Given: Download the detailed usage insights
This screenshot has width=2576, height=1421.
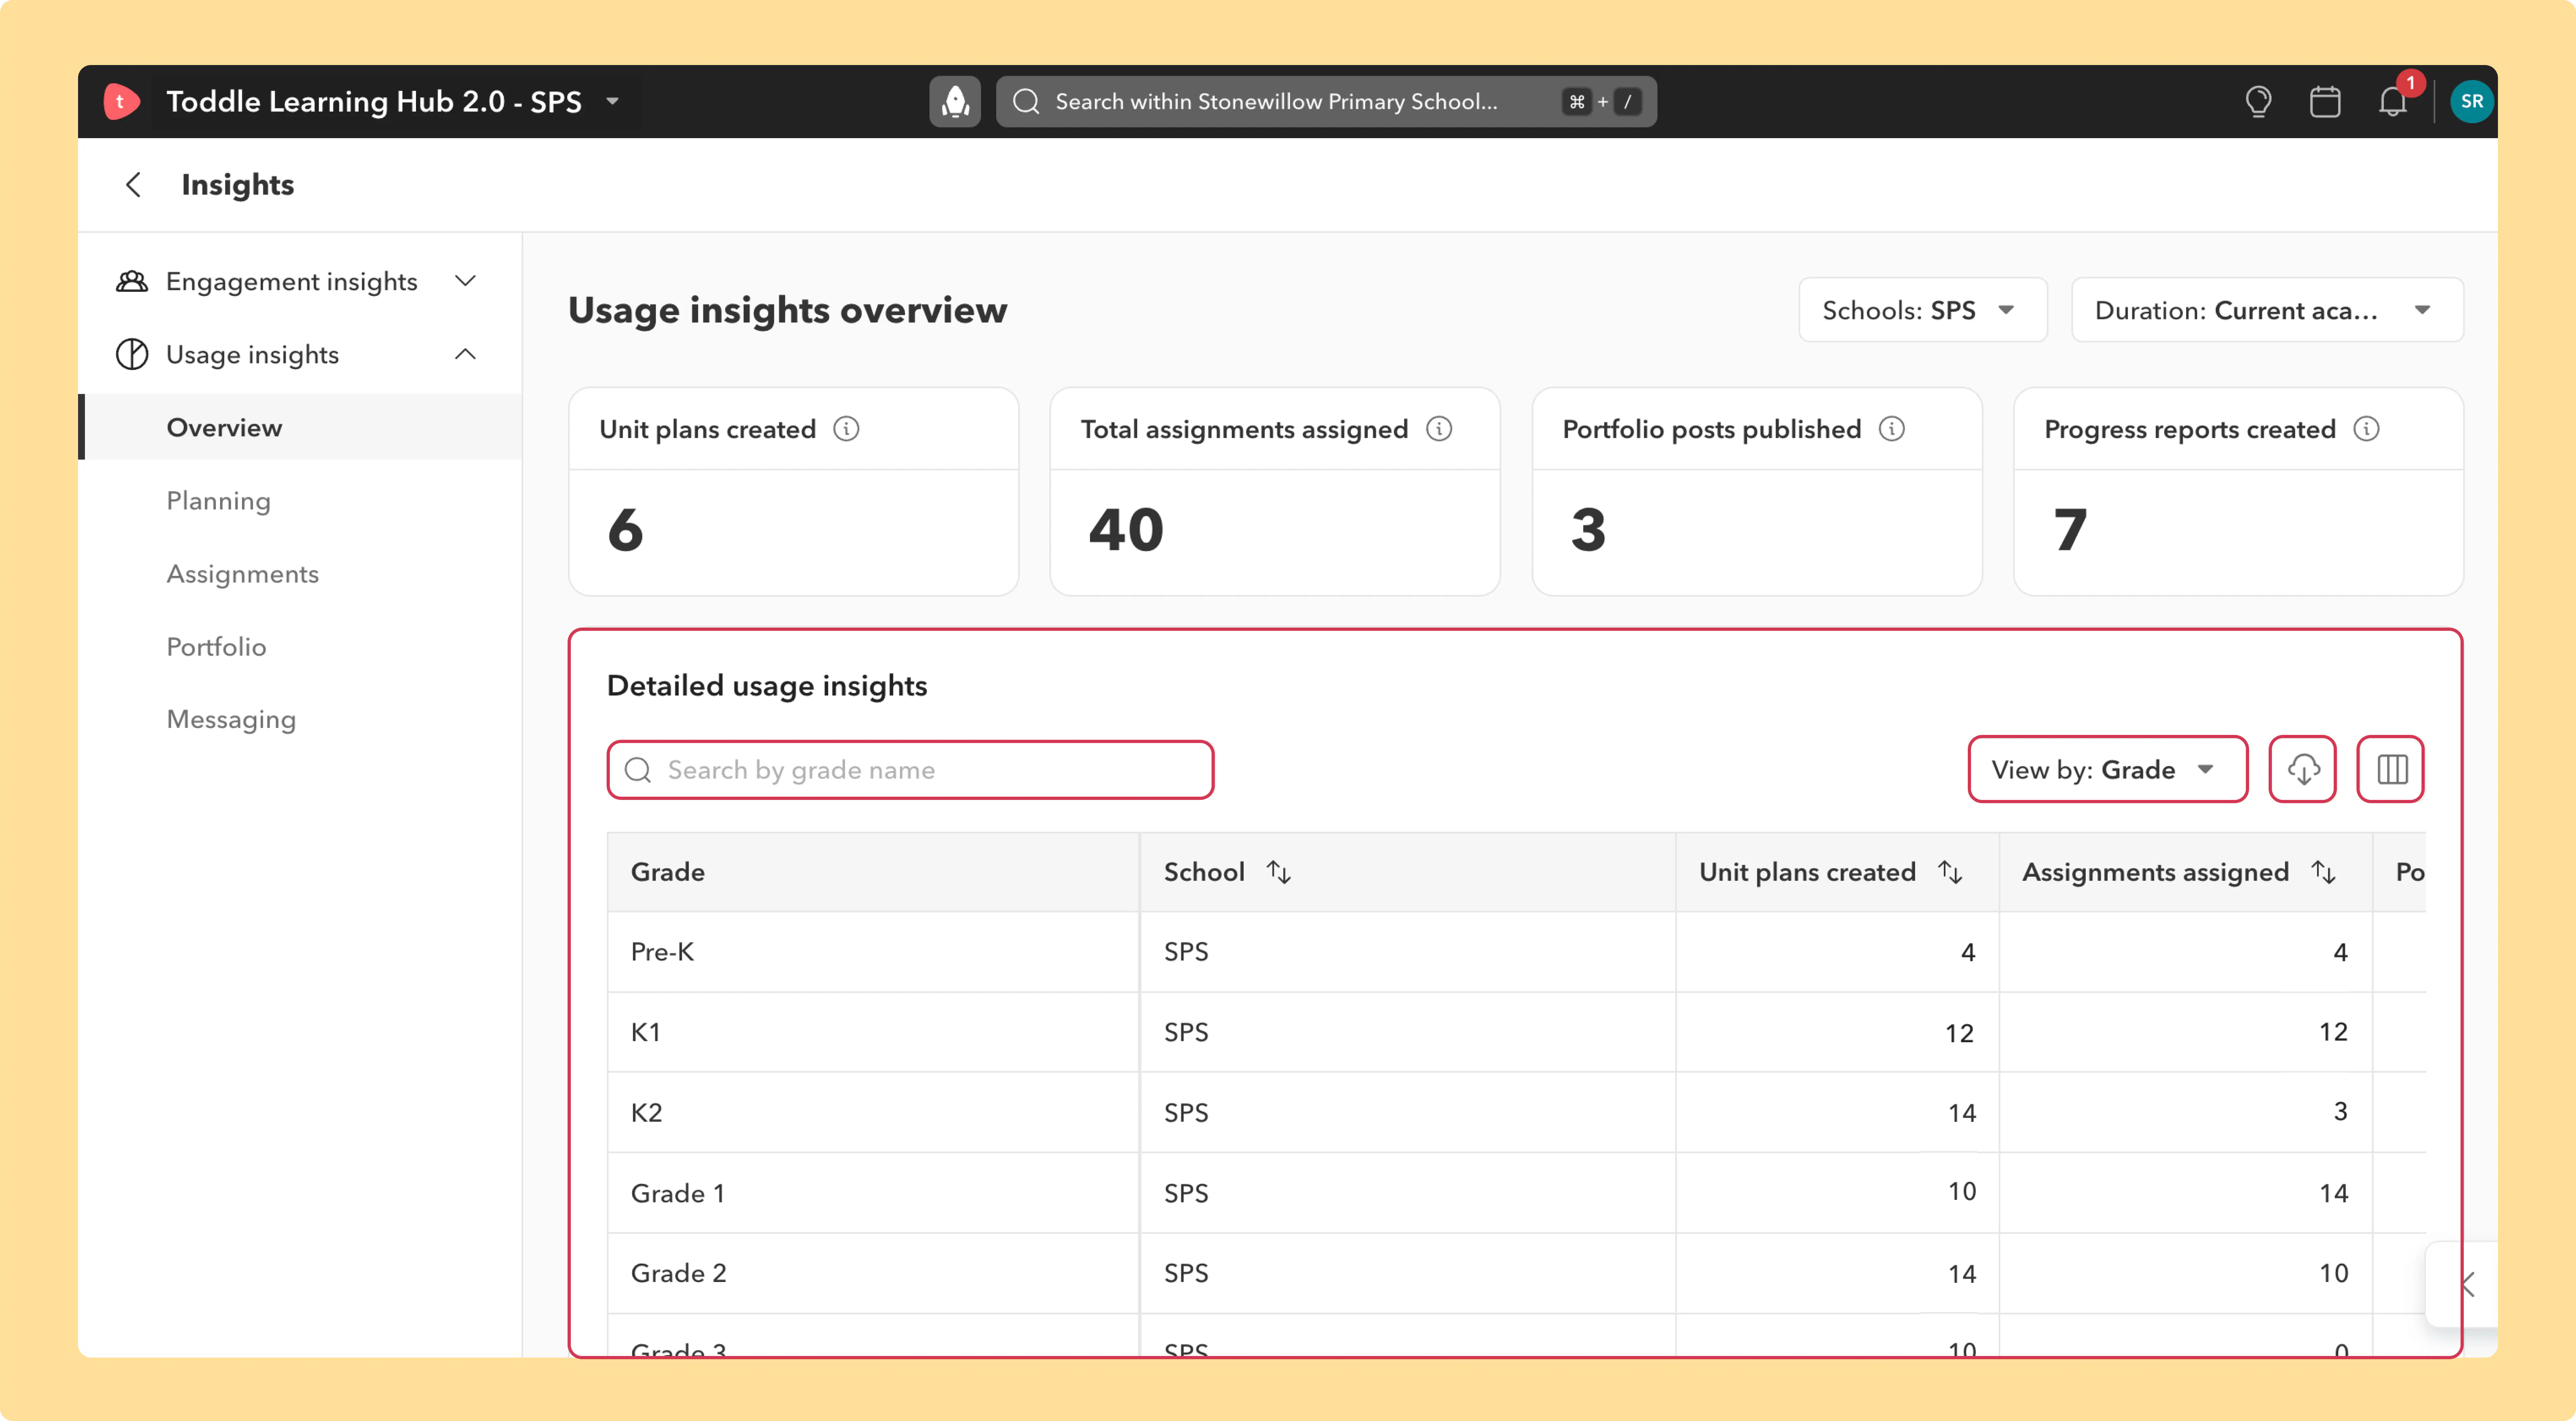Looking at the screenshot, I should [x=2303, y=769].
